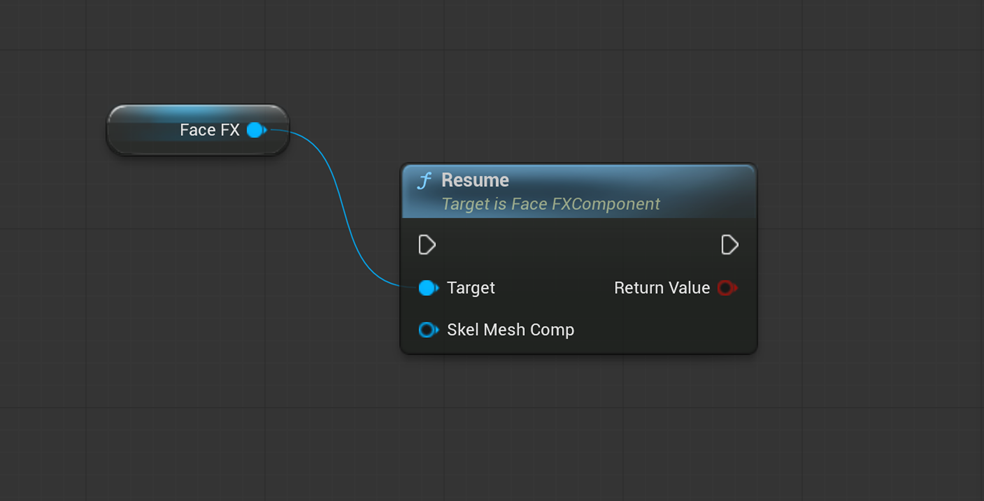Click the Resume node output execution pin
984x501 pixels.
pos(729,245)
